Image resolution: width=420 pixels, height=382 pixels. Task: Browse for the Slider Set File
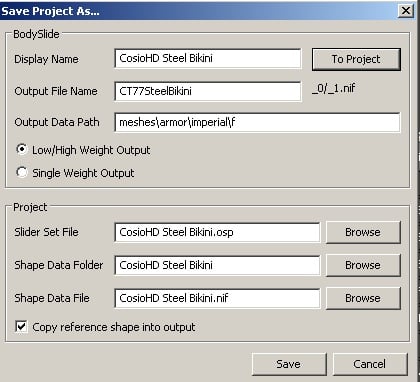tap(363, 232)
